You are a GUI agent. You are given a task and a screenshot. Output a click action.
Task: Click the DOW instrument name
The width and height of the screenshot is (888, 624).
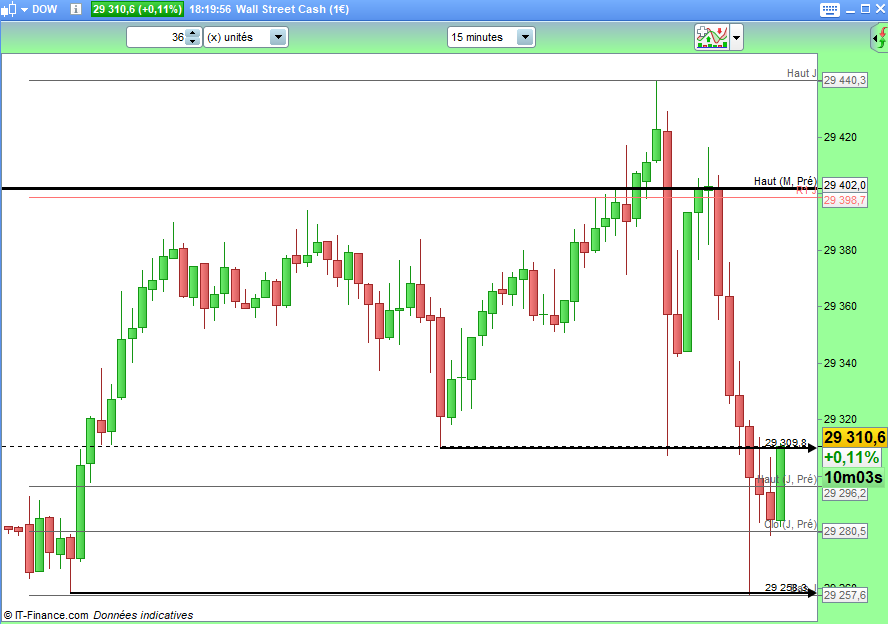point(45,10)
